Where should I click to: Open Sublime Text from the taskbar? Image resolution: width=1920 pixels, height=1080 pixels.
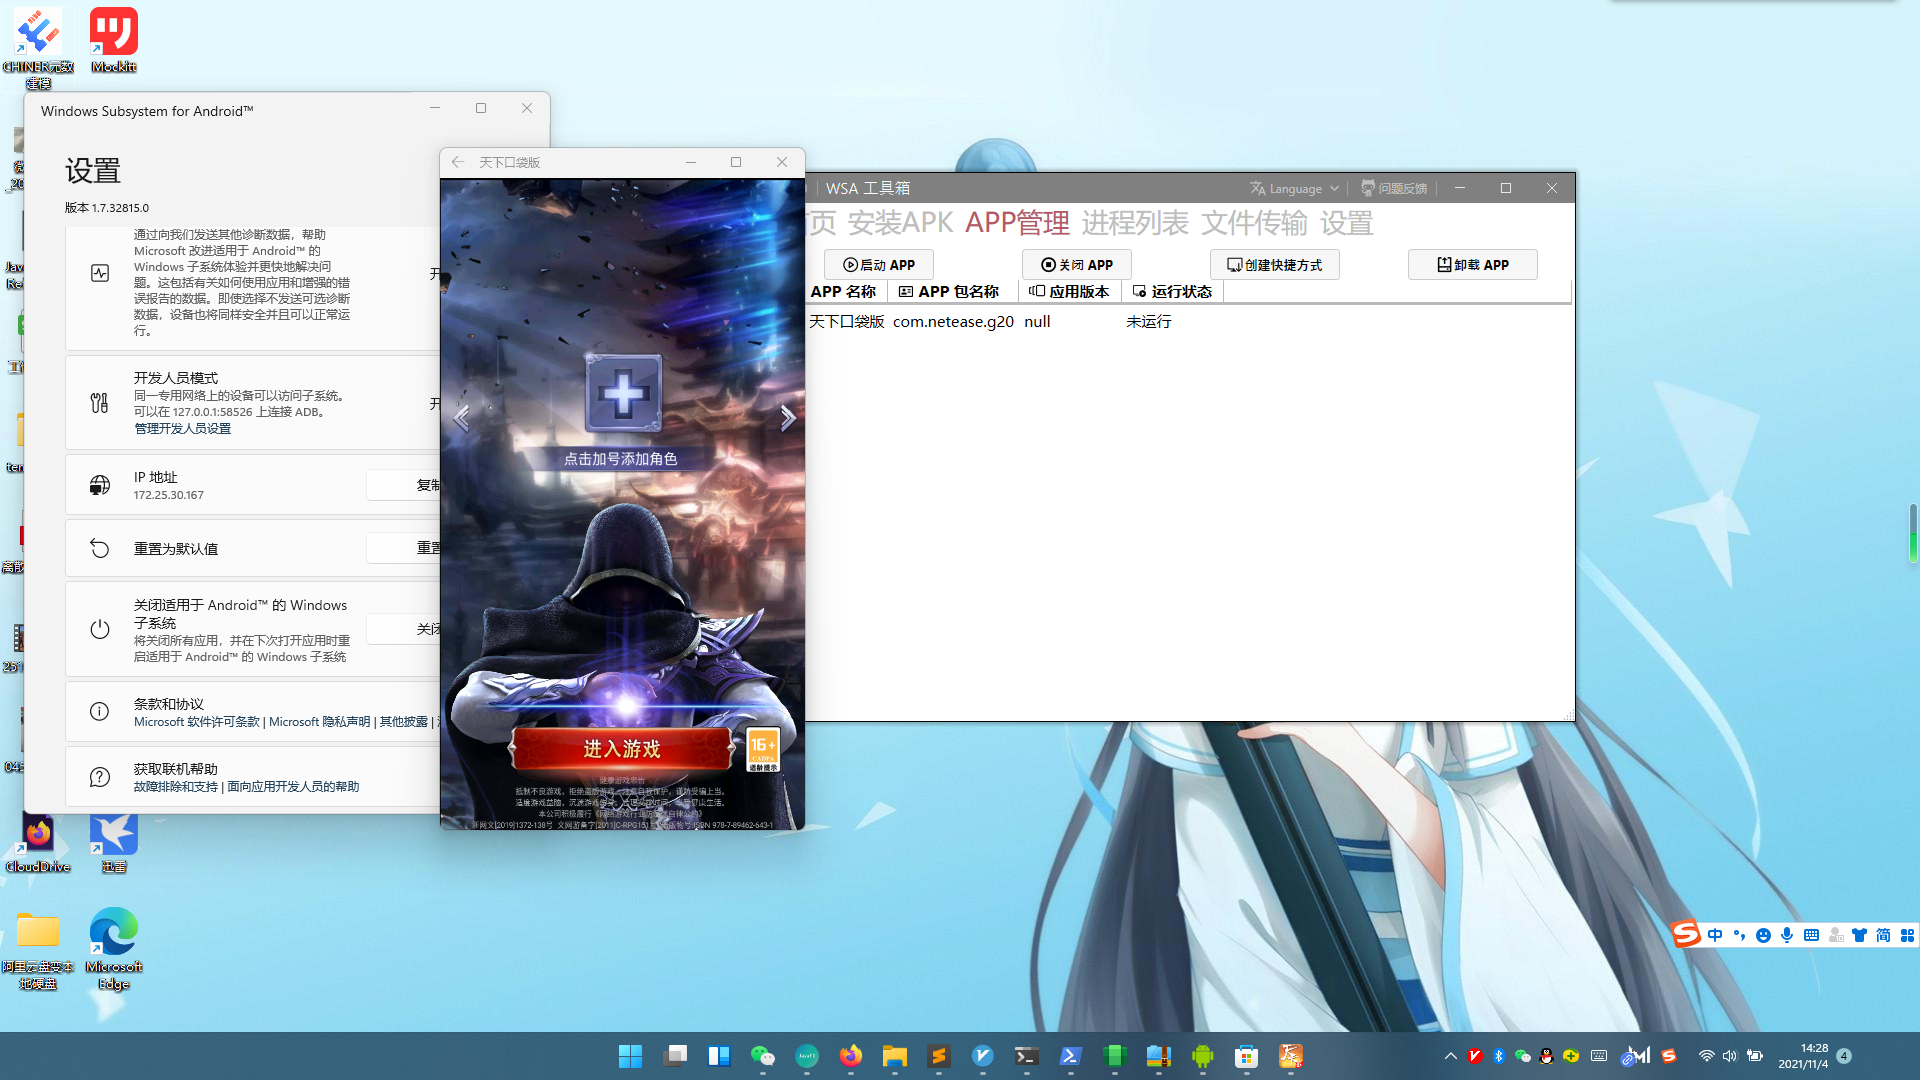coord(939,1056)
